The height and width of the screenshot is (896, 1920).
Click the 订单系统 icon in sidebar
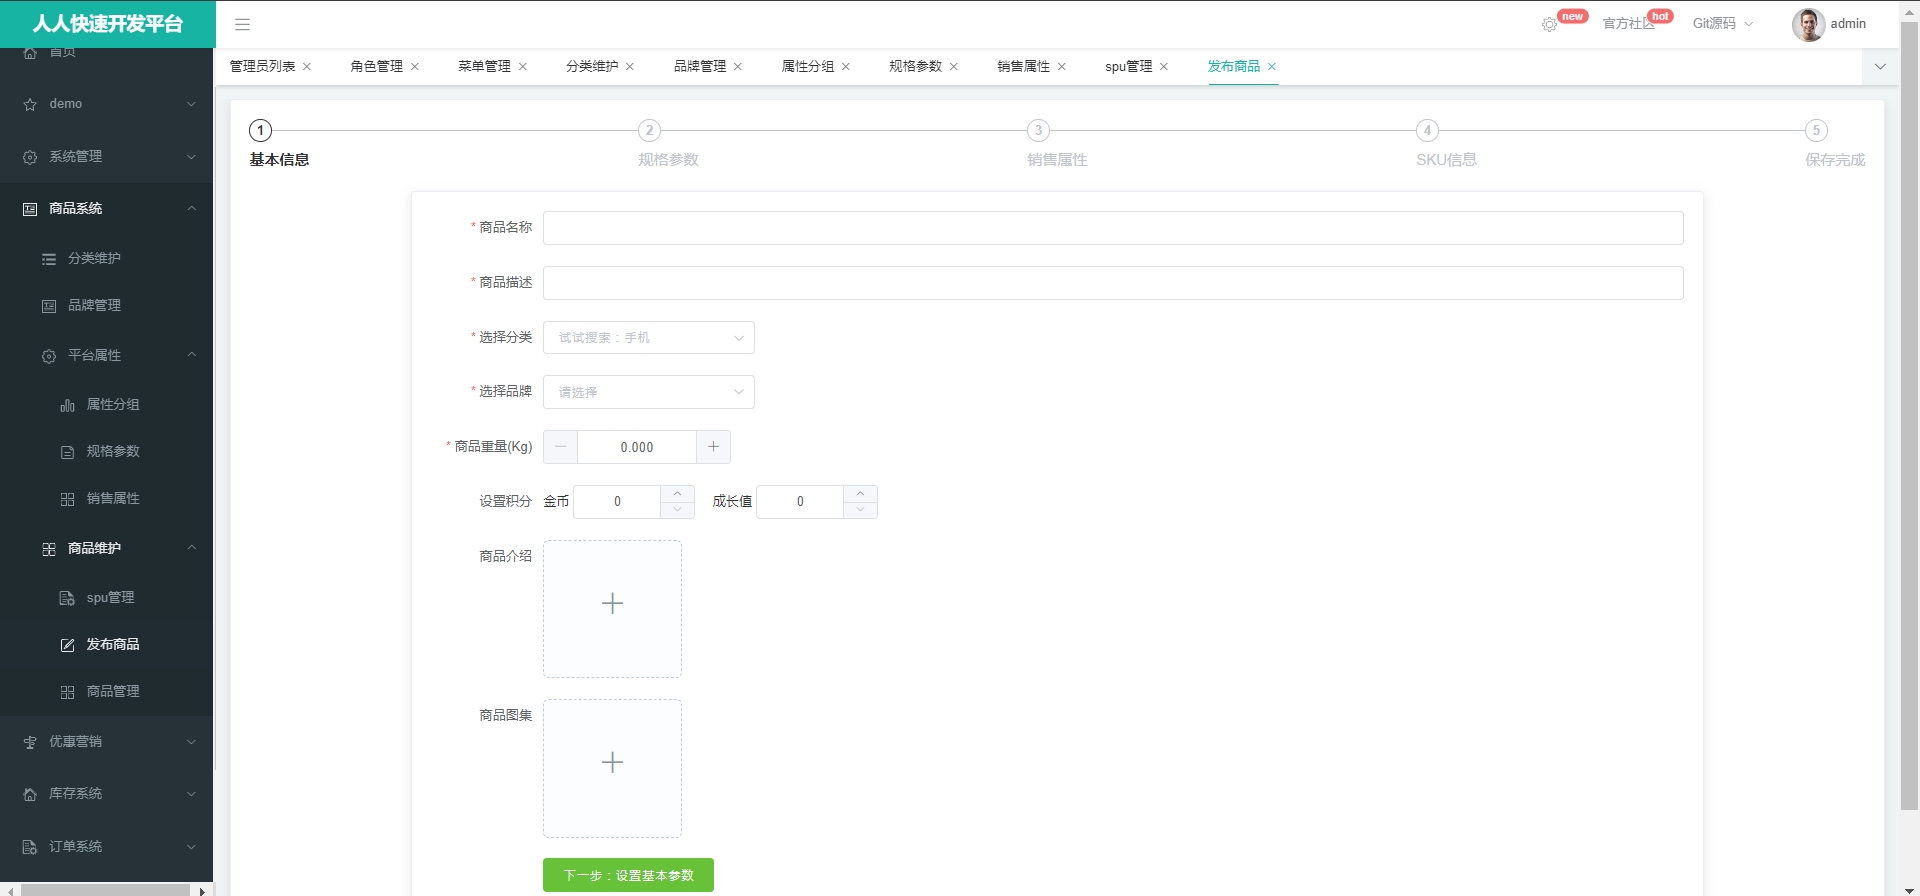[x=30, y=847]
